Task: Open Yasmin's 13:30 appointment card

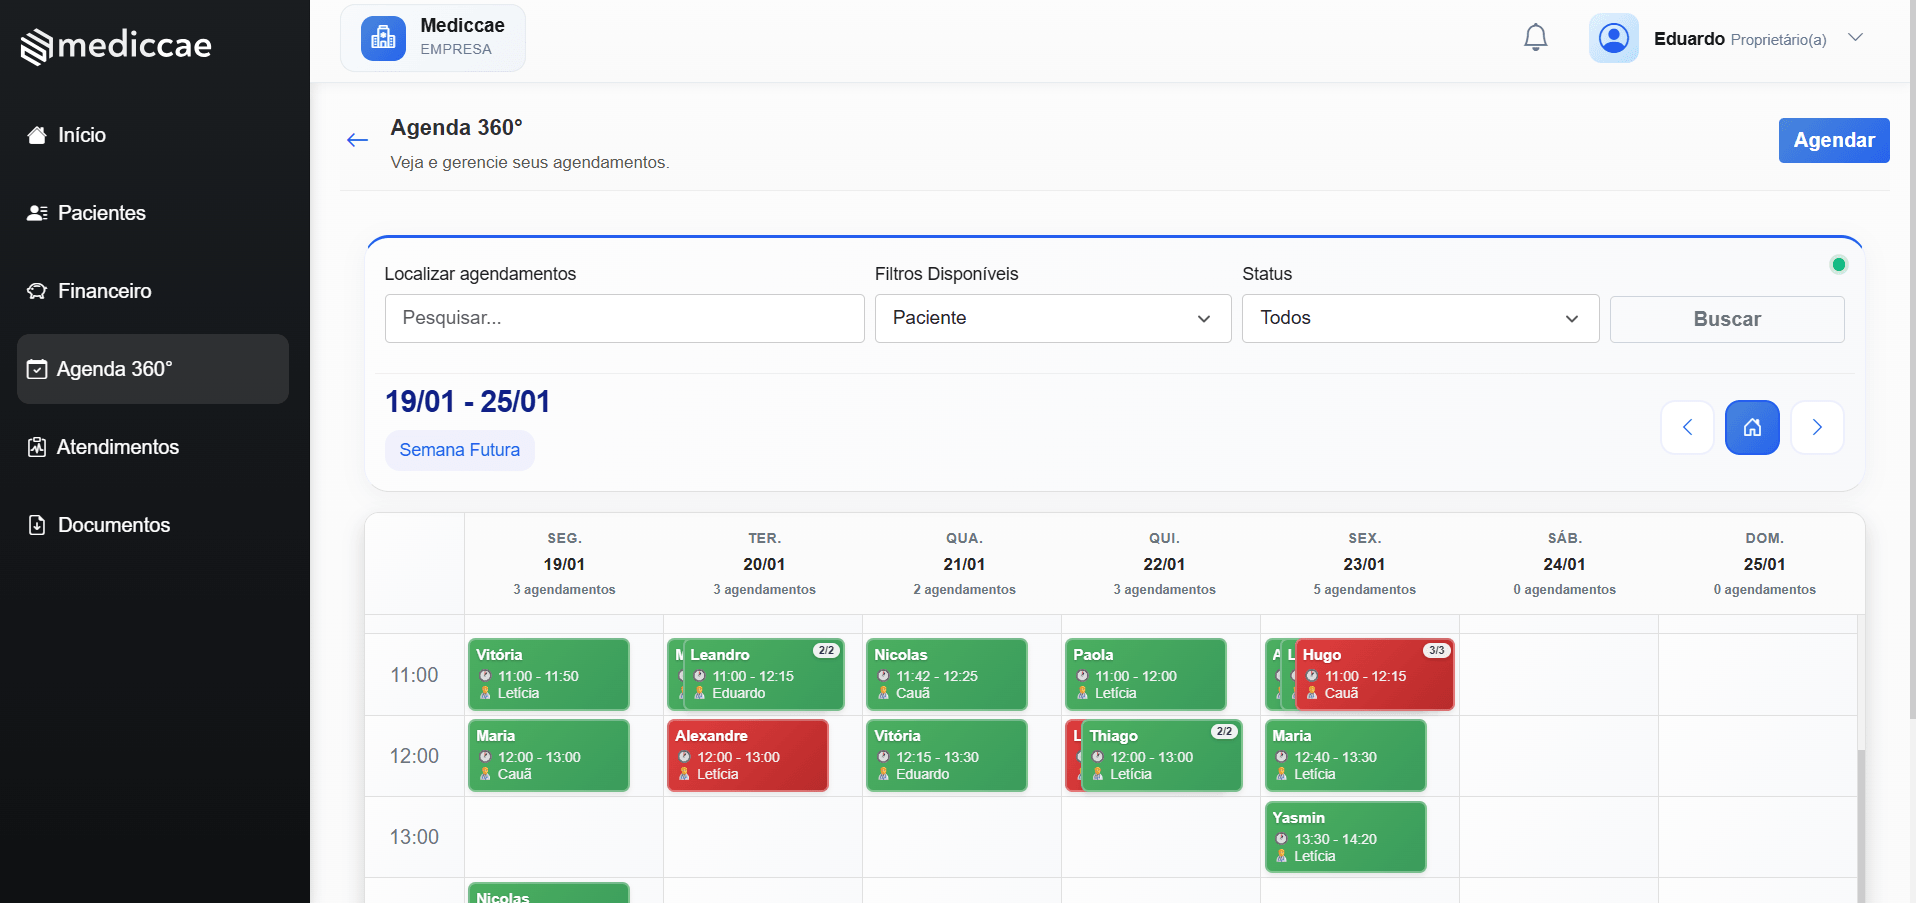Action: [1344, 837]
